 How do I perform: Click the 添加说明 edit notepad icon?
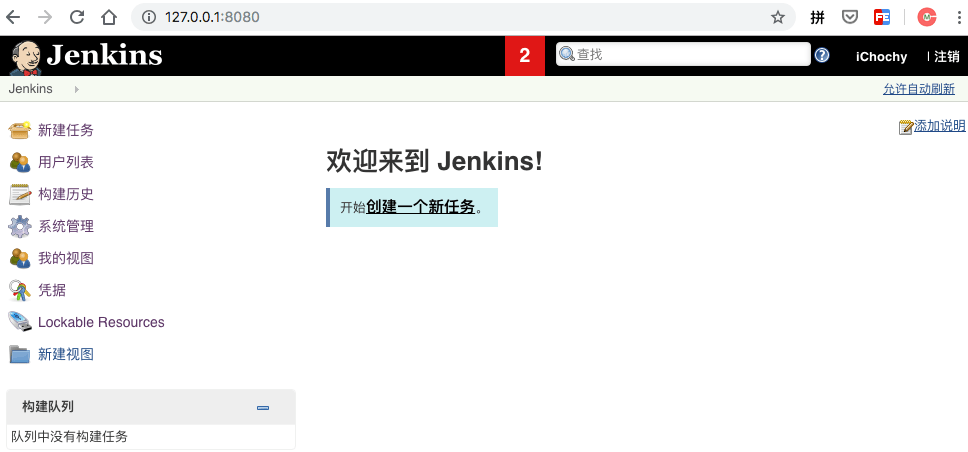pos(906,127)
